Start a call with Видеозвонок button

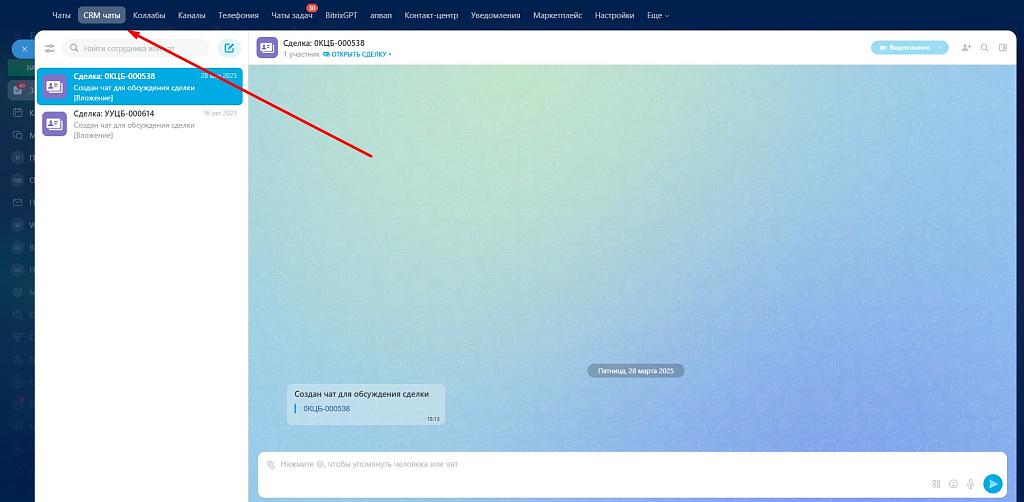[903, 47]
